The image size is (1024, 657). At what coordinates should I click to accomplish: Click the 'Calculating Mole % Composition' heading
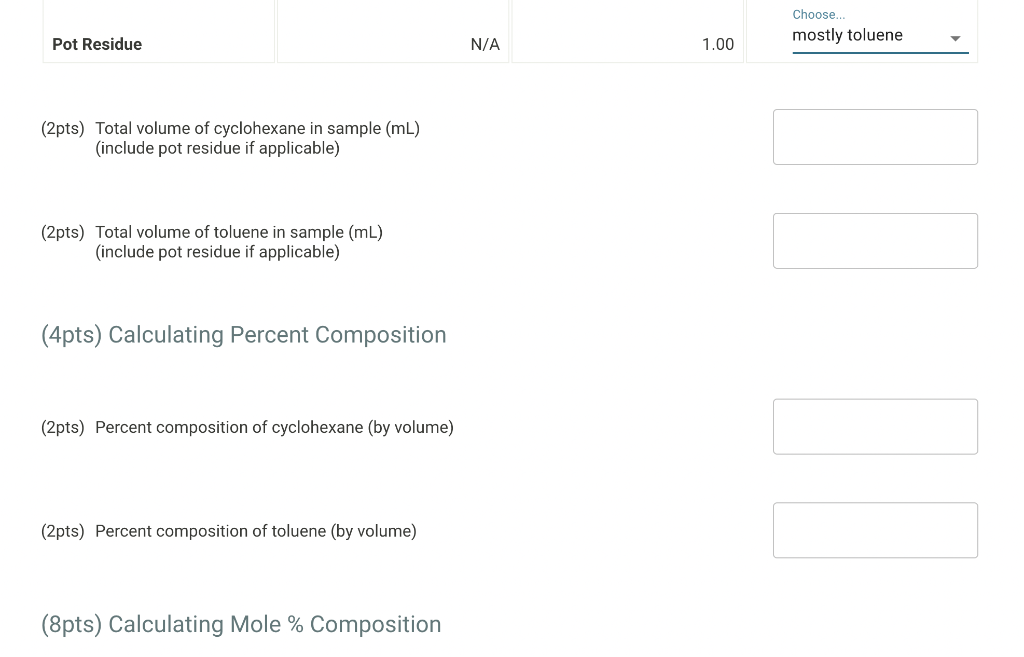click(241, 624)
